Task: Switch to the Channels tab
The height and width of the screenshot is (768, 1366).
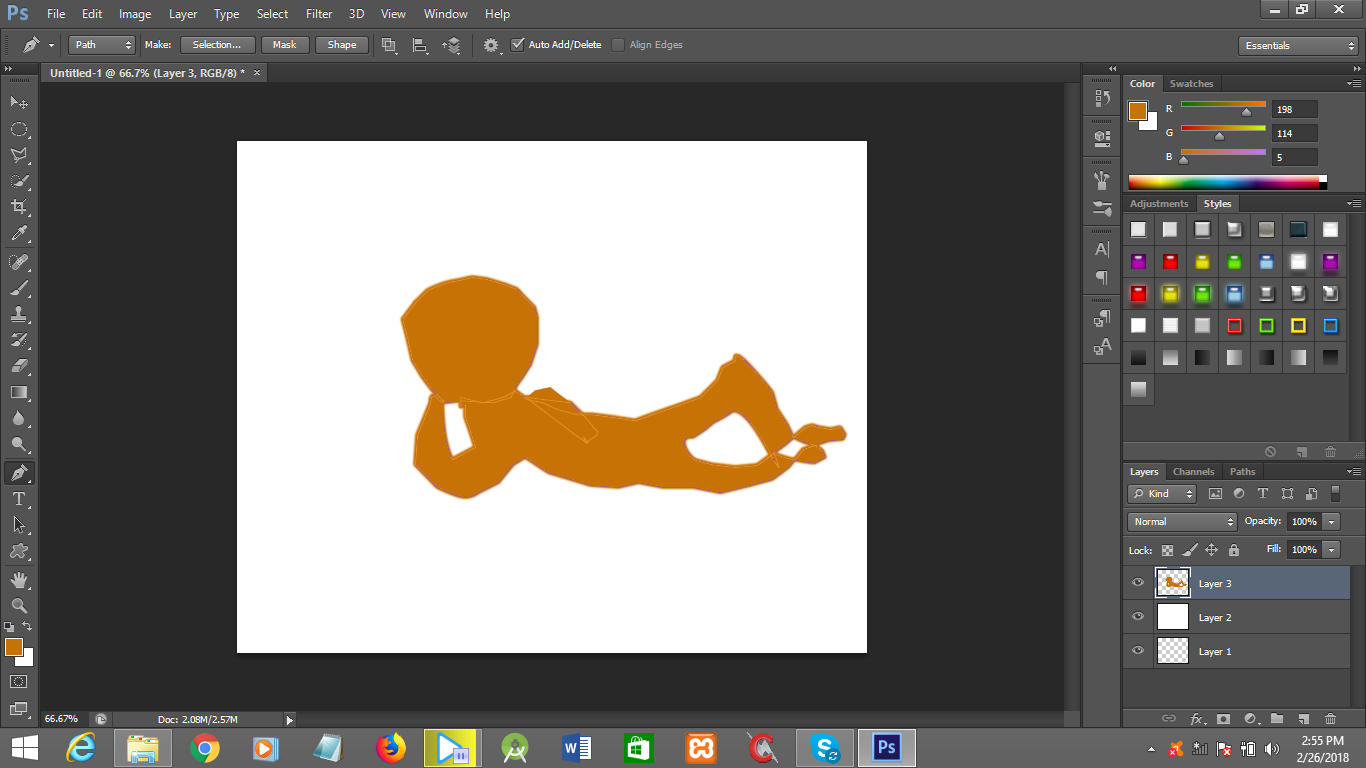Action: pos(1193,472)
